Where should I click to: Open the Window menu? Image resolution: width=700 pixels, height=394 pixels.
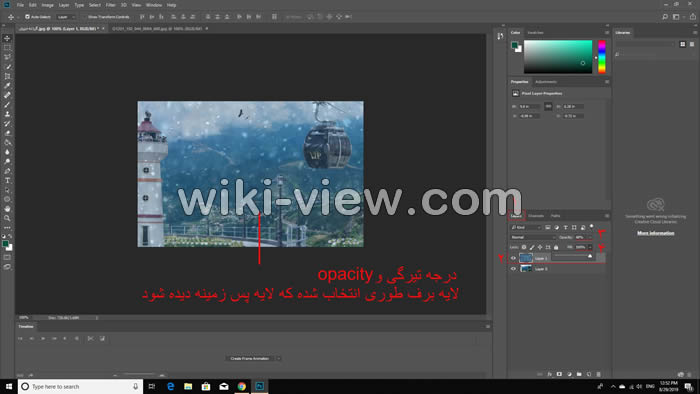[x=154, y=5]
